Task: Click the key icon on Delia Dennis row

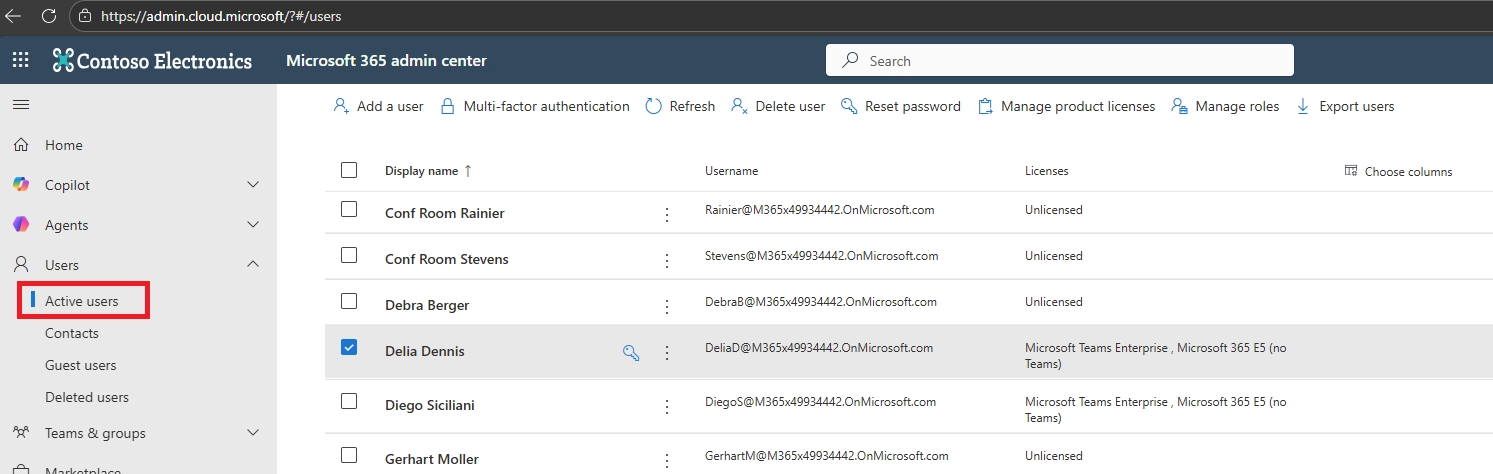Action: point(631,352)
